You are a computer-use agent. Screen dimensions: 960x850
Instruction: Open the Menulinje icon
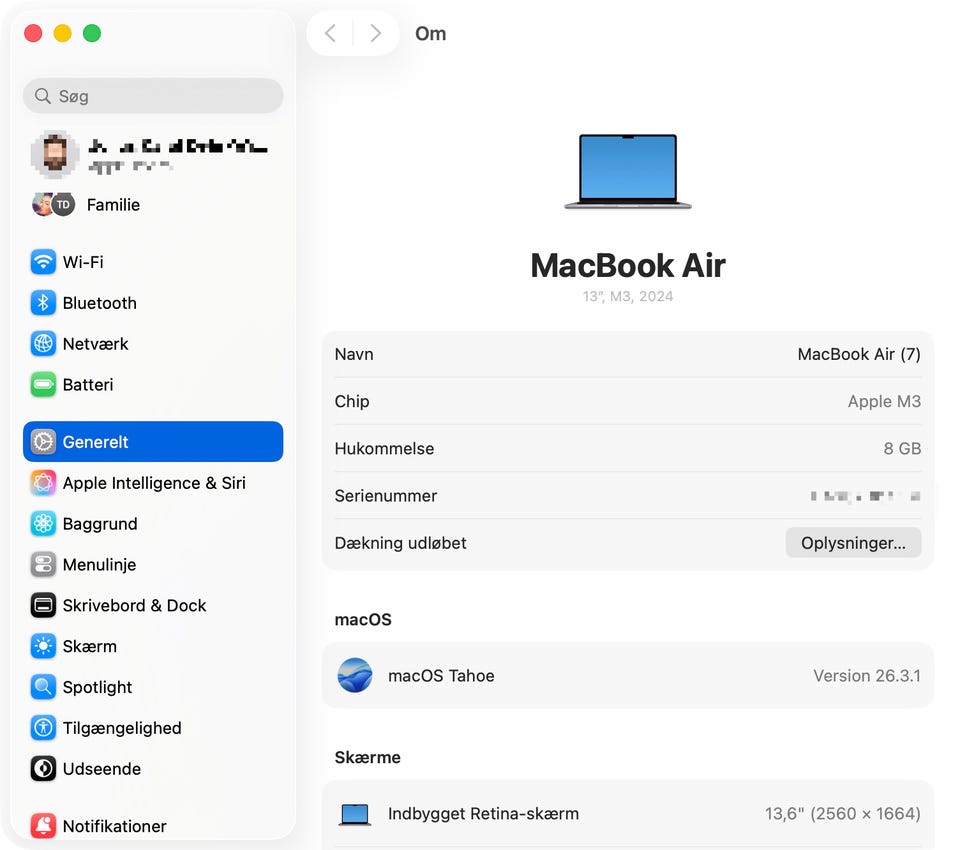43,565
